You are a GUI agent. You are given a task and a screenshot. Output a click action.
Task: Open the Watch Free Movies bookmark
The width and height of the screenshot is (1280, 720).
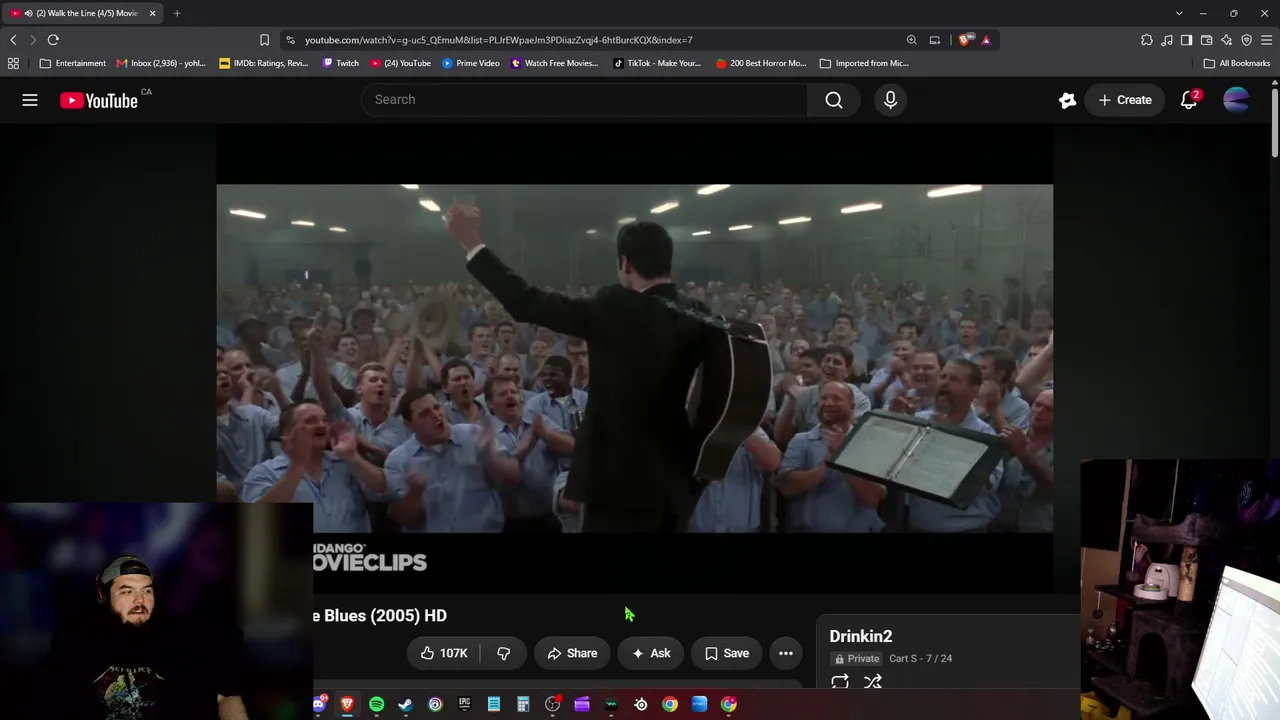point(555,63)
